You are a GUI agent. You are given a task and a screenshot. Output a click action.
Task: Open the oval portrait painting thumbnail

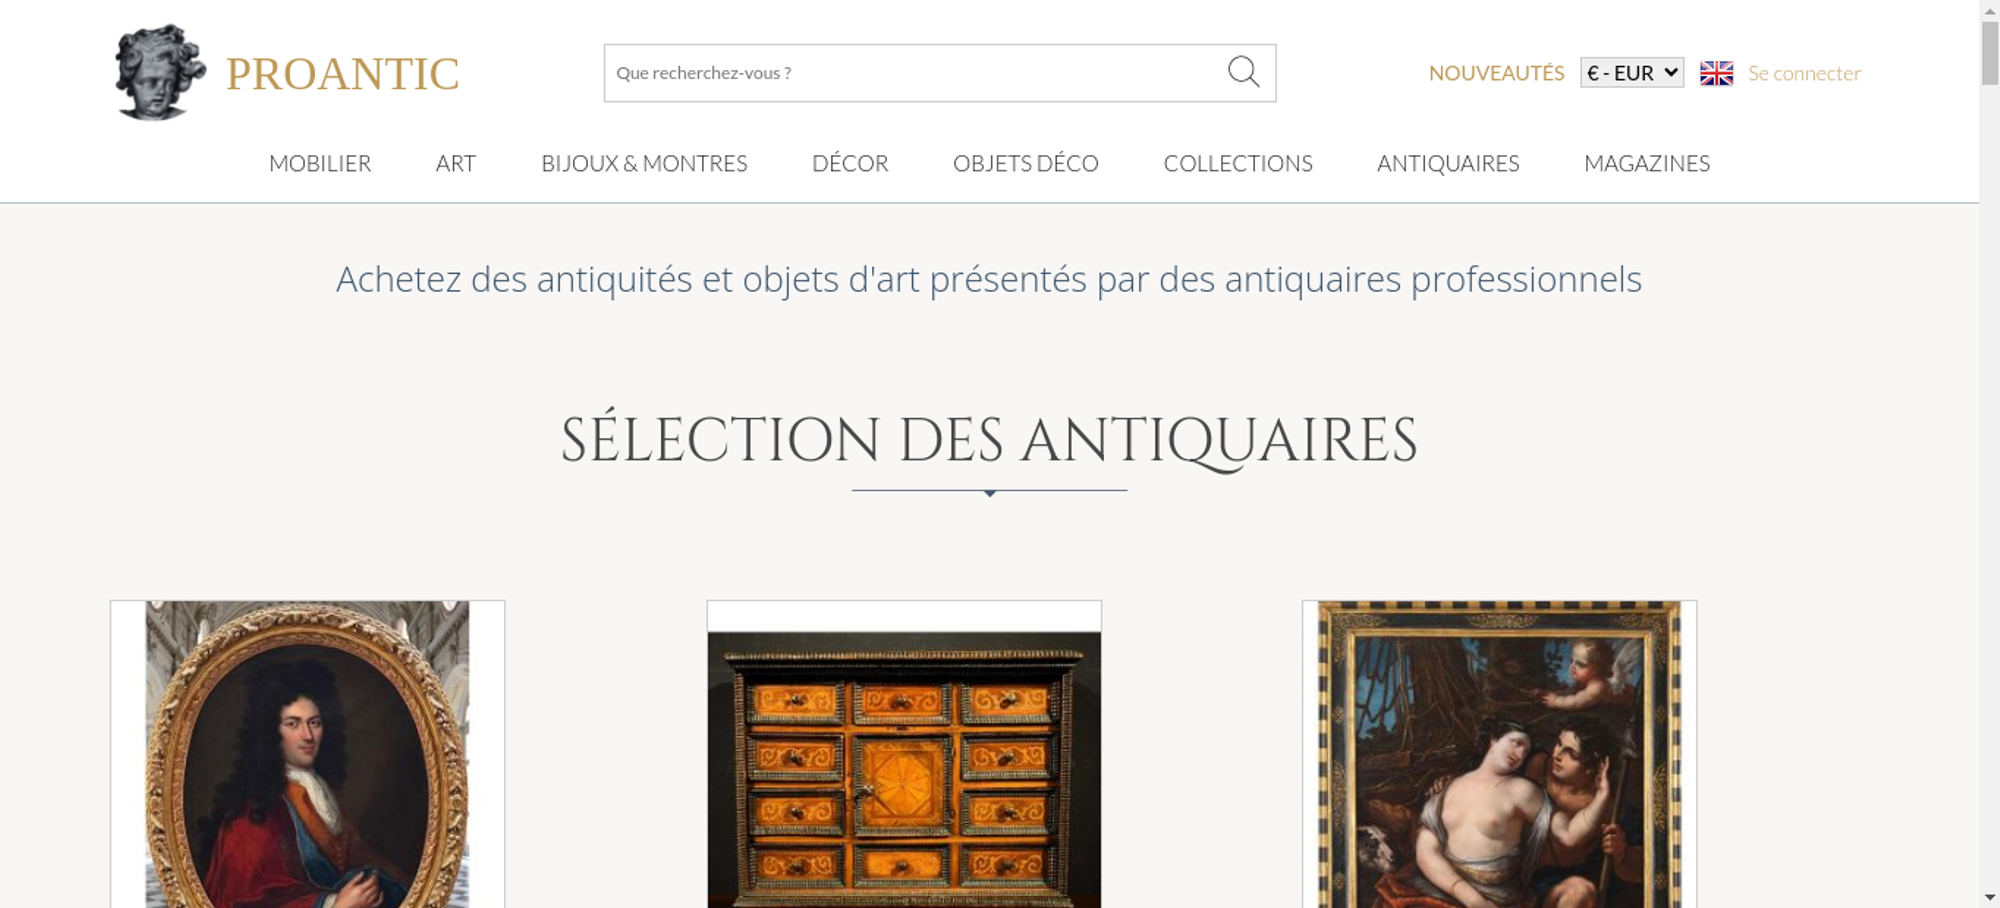tap(307, 754)
